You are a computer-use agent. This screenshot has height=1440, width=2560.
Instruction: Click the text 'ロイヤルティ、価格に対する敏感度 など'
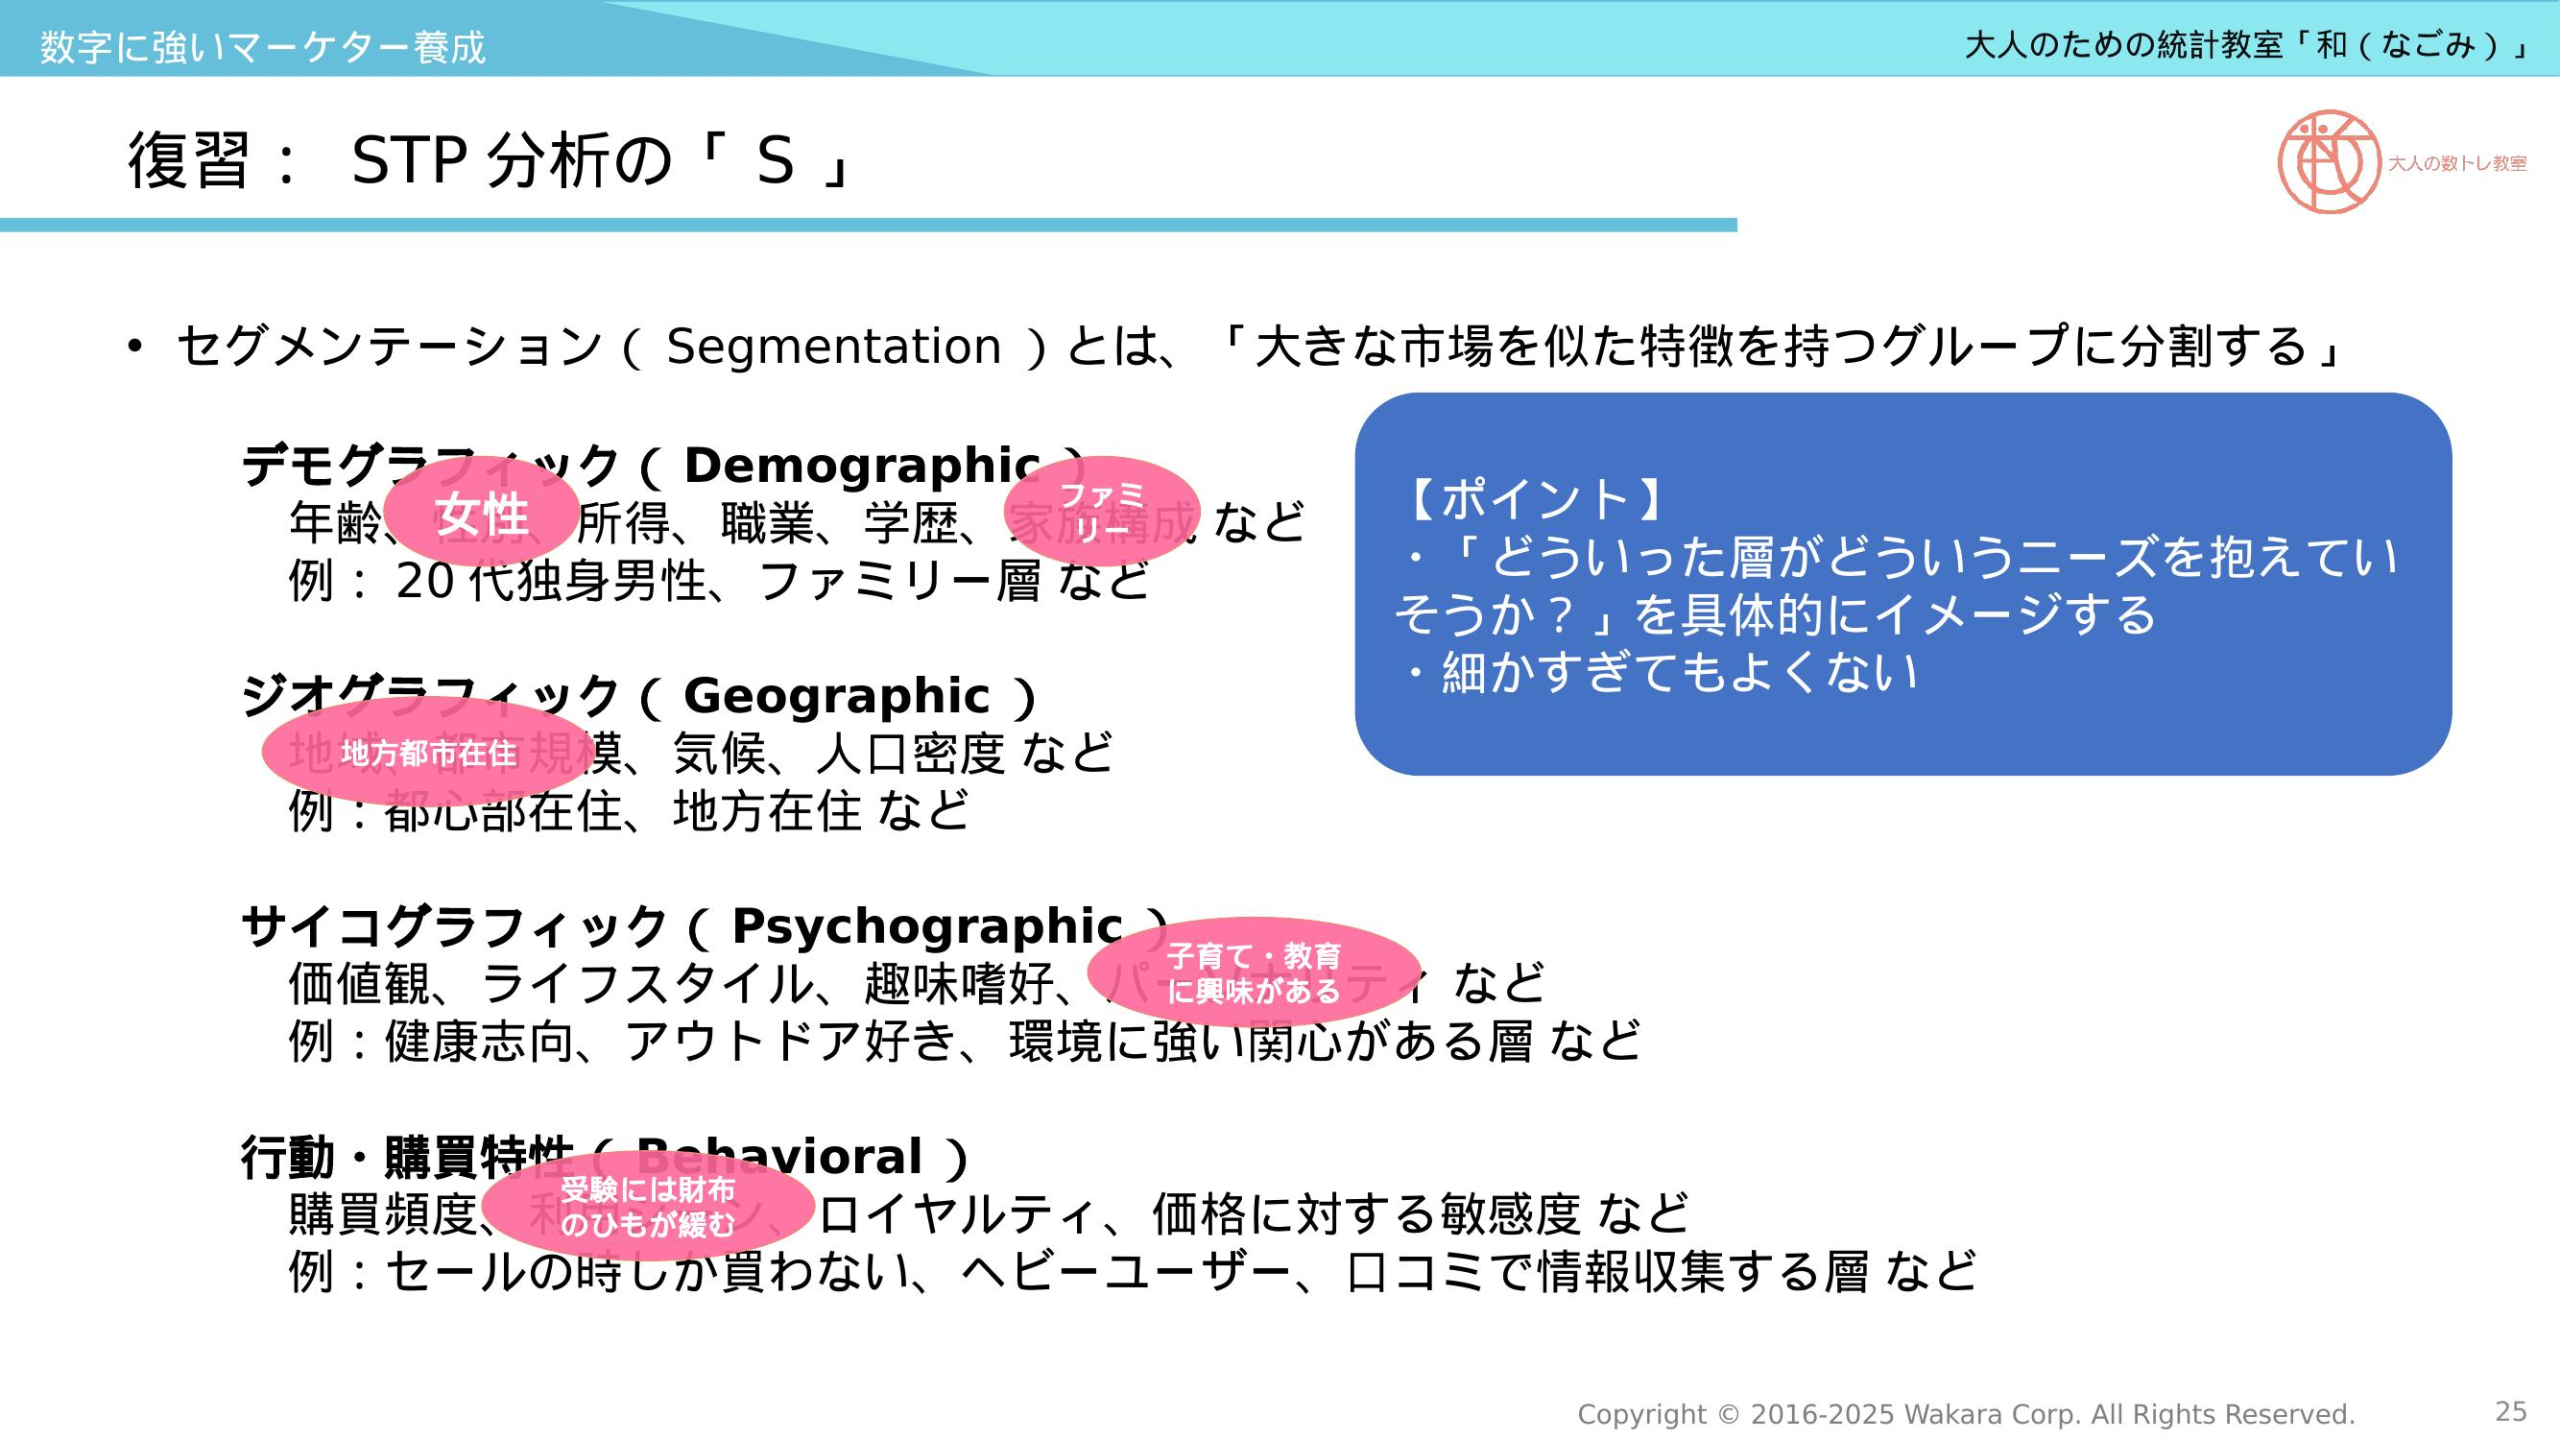click(1254, 1215)
